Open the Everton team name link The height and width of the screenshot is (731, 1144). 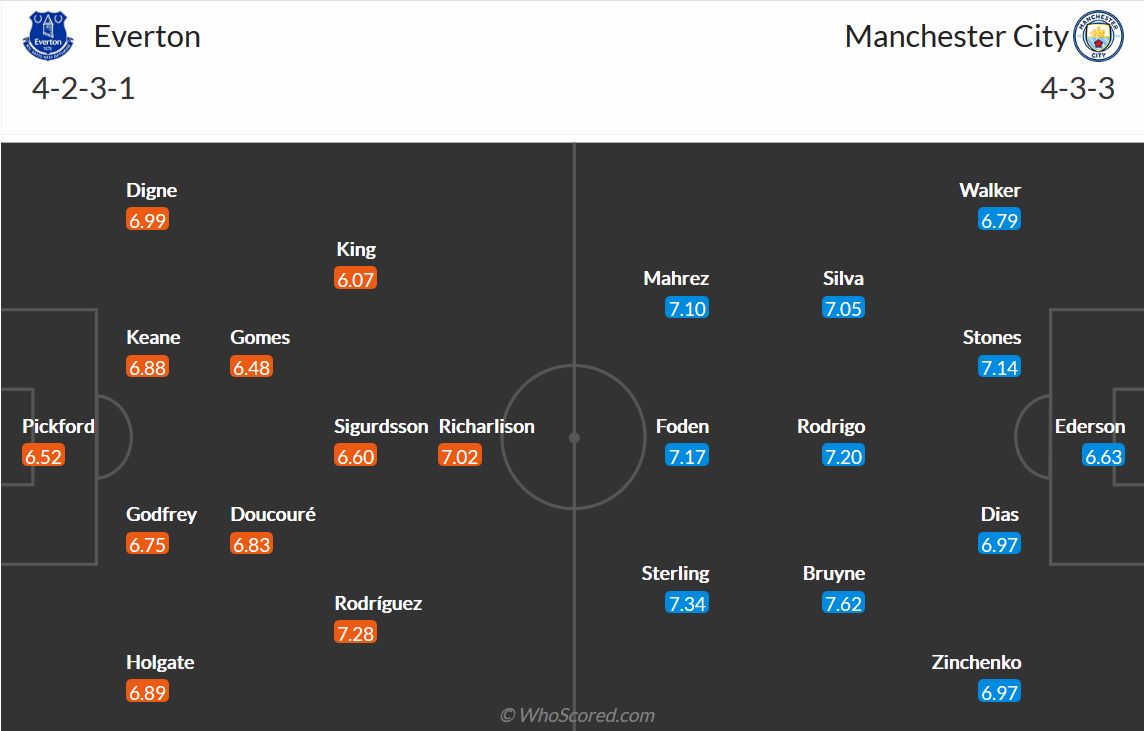pos(147,36)
